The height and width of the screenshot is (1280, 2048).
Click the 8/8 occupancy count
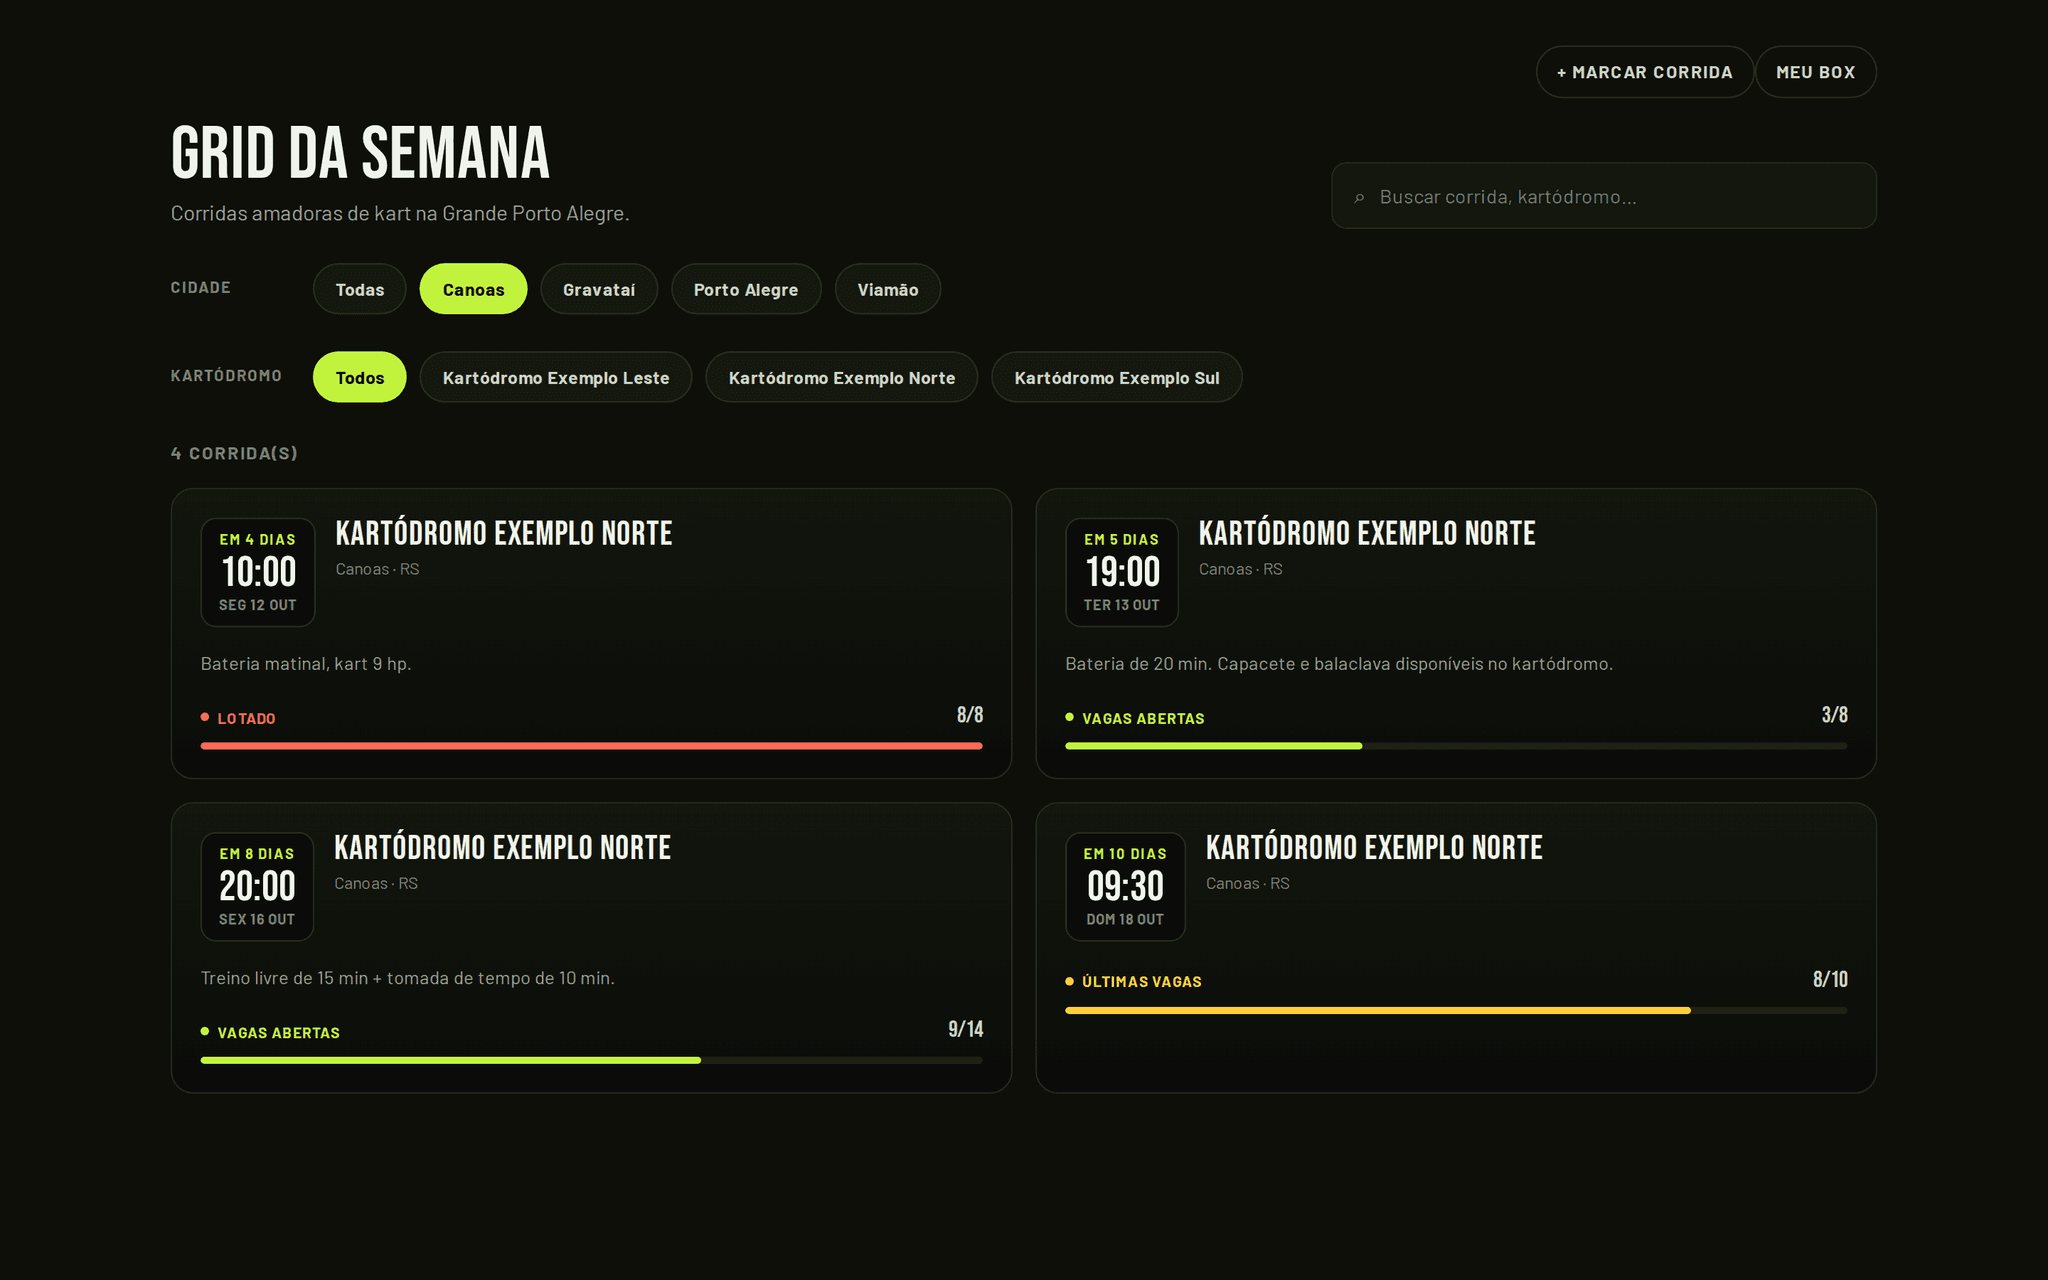point(970,715)
